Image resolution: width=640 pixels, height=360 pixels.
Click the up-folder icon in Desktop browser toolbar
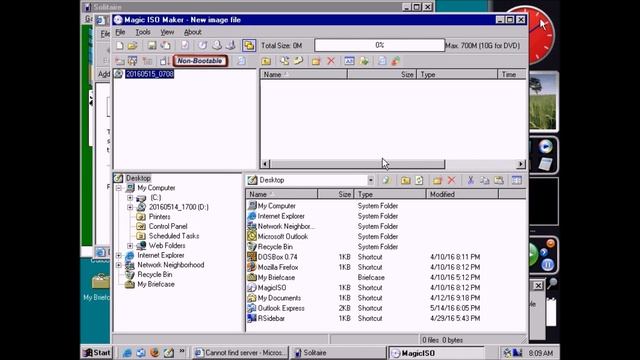click(x=405, y=180)
